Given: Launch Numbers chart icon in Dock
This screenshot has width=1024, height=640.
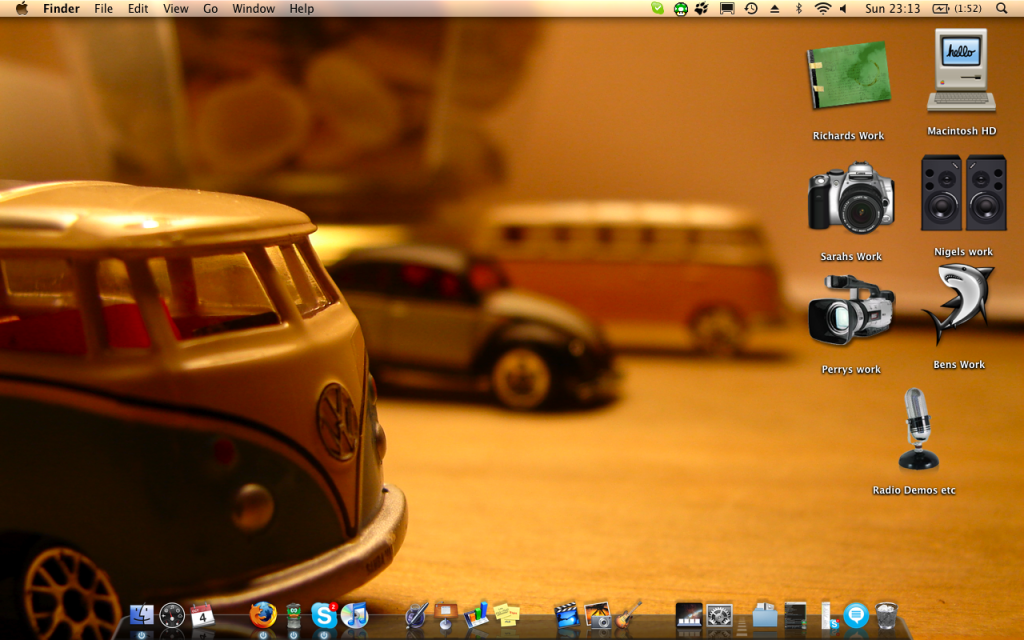Looking at the screenshot, I should pos(476,615).
